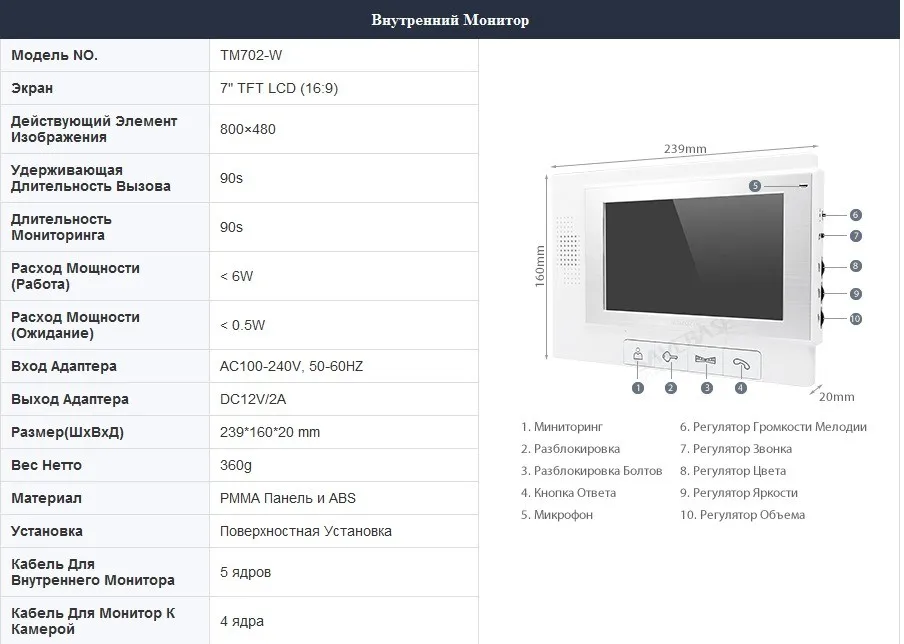Click the 'Материал' label
The height and width of the screenshot is (644, 904).
46,498
